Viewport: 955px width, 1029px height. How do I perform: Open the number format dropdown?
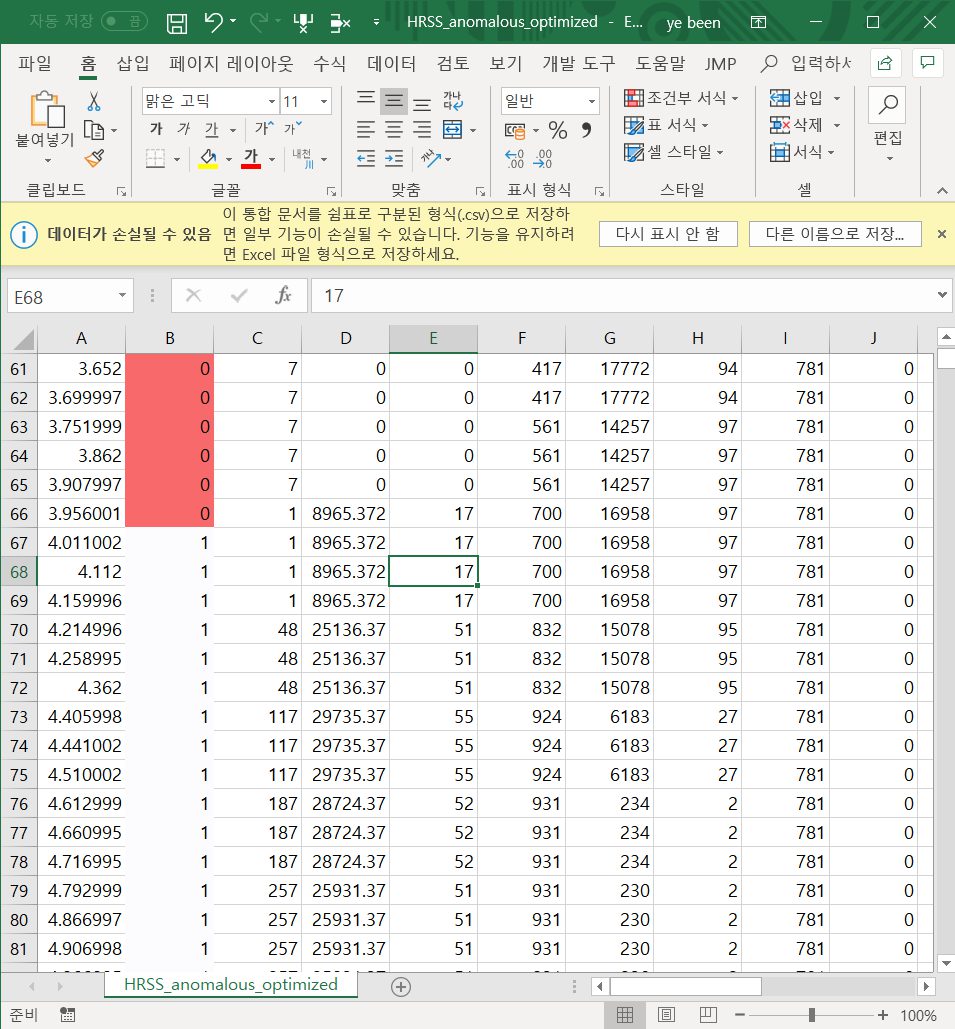click(x=591, y=101)
